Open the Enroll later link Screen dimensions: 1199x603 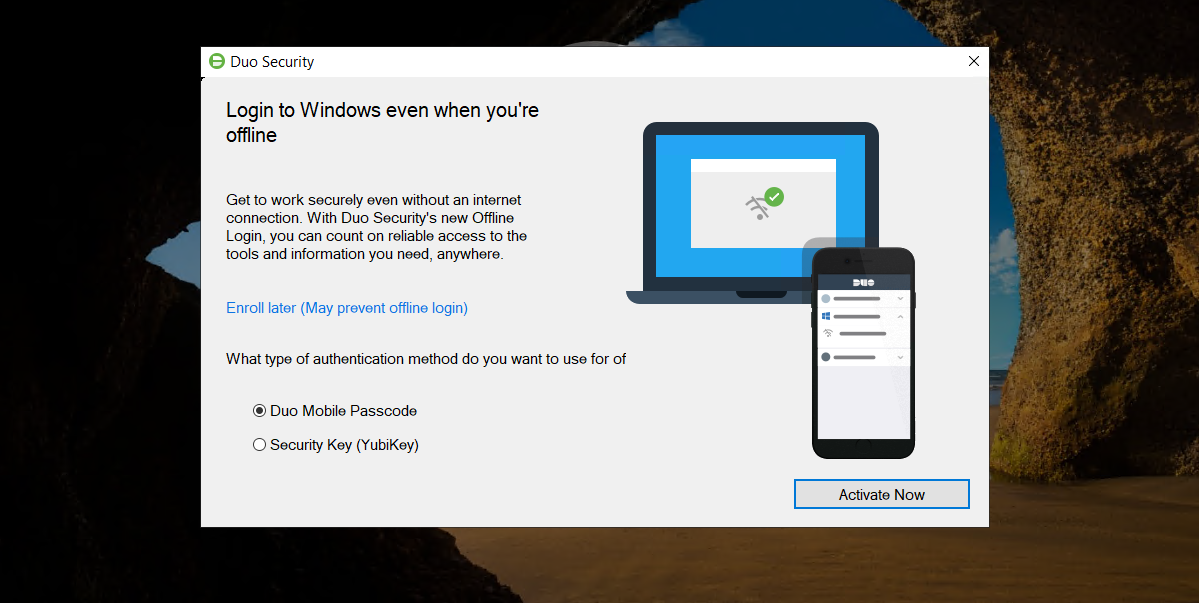tap(346, 307)
